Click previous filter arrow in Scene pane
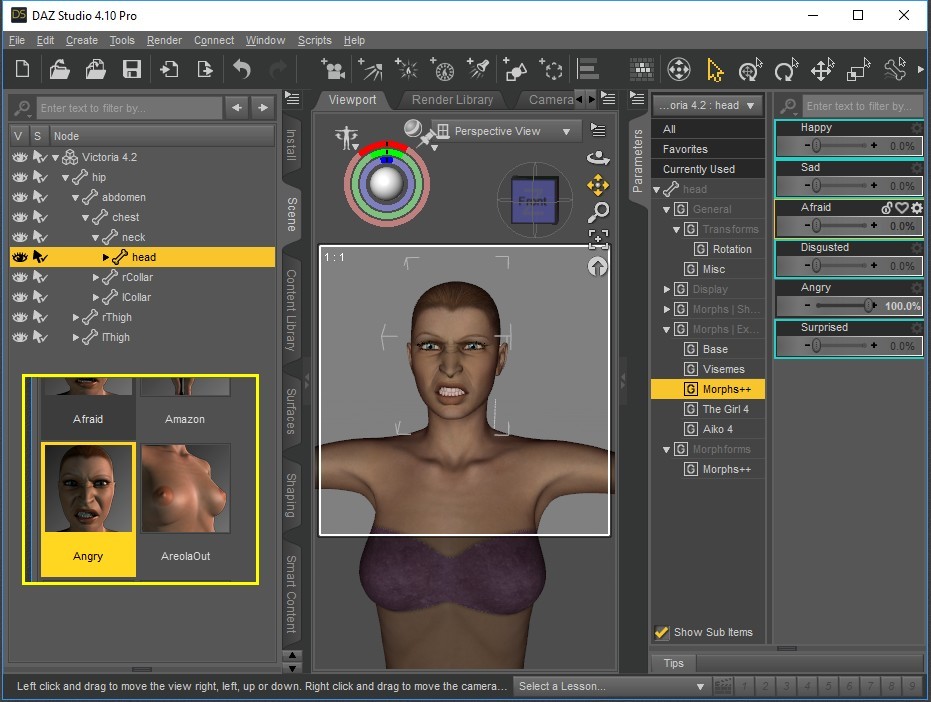 pyautogui.click(x=237, y=107)
